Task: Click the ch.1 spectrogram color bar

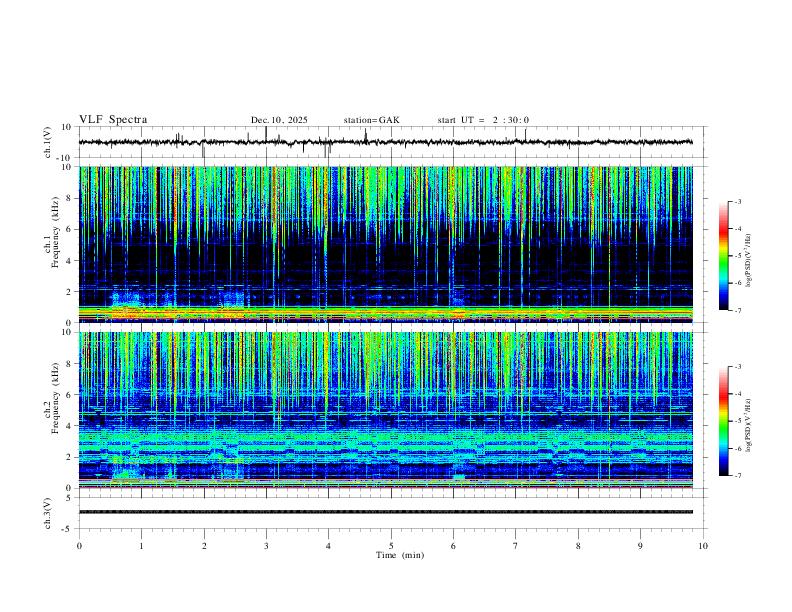Action: click(x=724, y=256)
